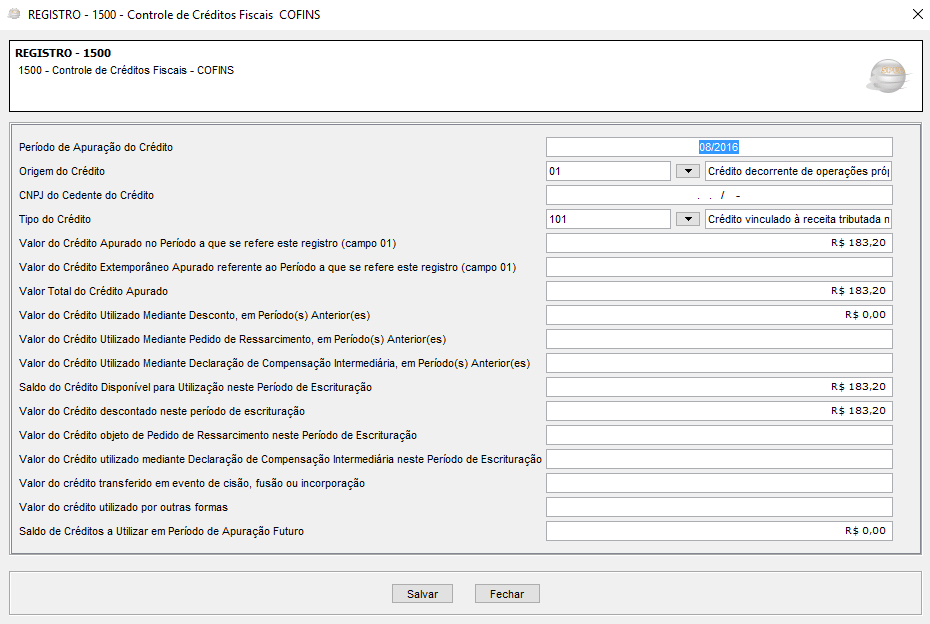Click the crédito utilizado por outras formas field
This screenshot has width=930, height=624.
pos(719,507)
